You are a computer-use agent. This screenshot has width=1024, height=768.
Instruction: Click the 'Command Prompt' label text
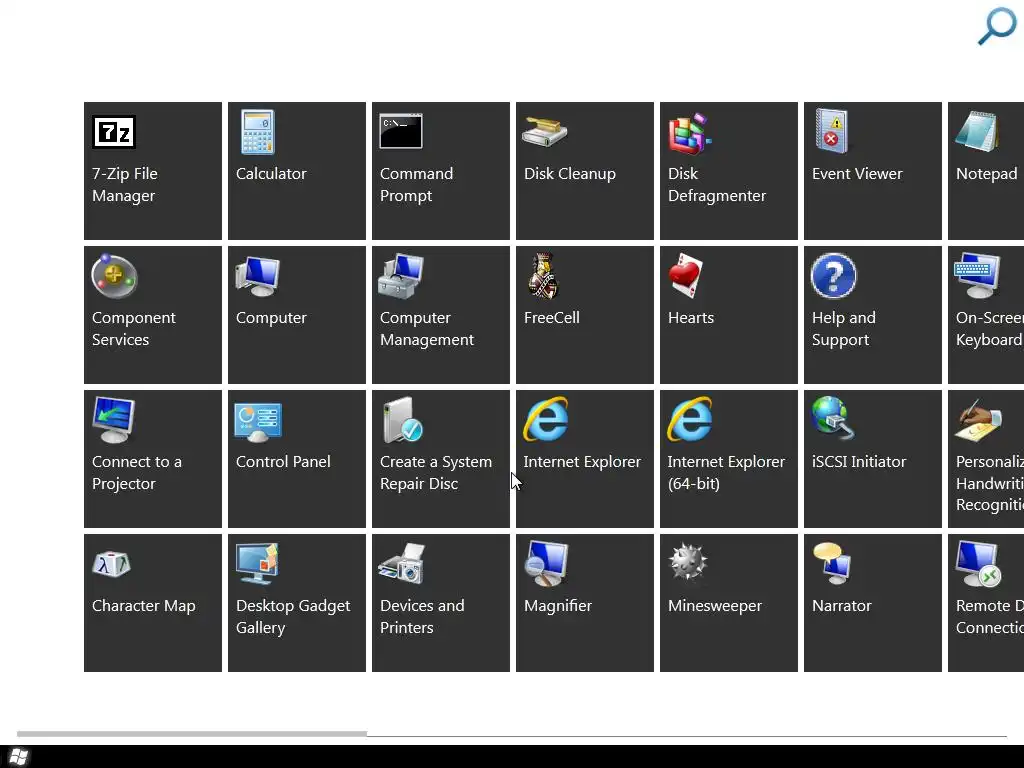(416, 185)
